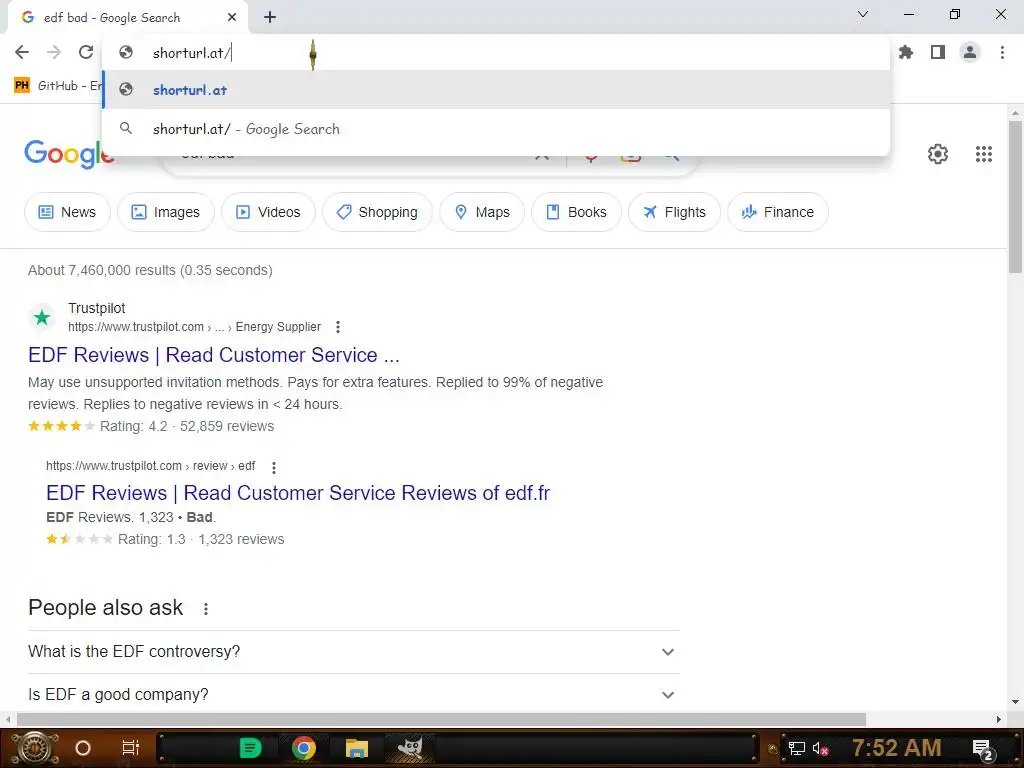Click the Google logo
Image resolution: width=1024 pixels, height=768 pixels.
click(x=69, y=154)
